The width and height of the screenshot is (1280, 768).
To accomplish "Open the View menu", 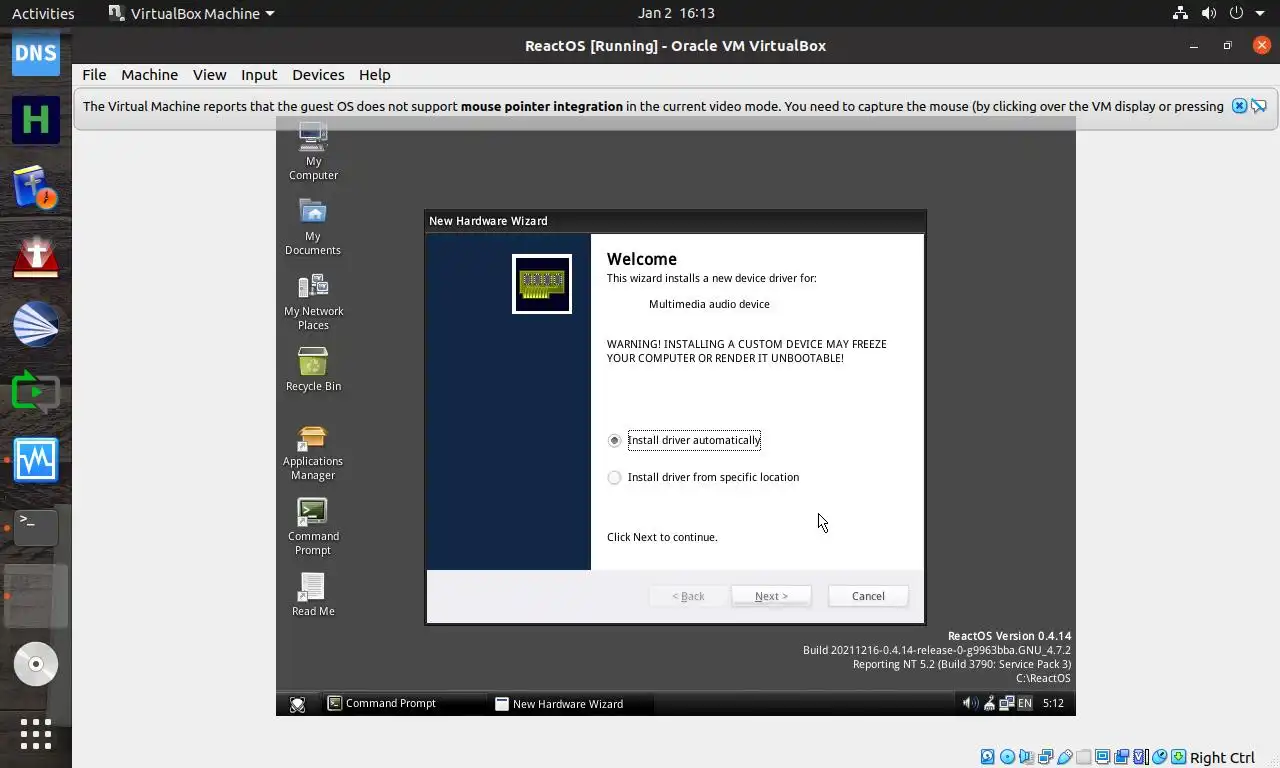I will pyautogui.click(x=209, y=75).
